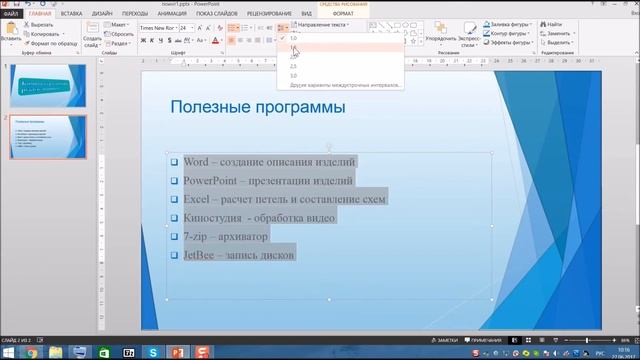This screenshot has height=360, width=640.
Task: Switch to the АНИМАЦИЯ (Animation) tab
Action: pyautogui.click(x=172, y=13)
